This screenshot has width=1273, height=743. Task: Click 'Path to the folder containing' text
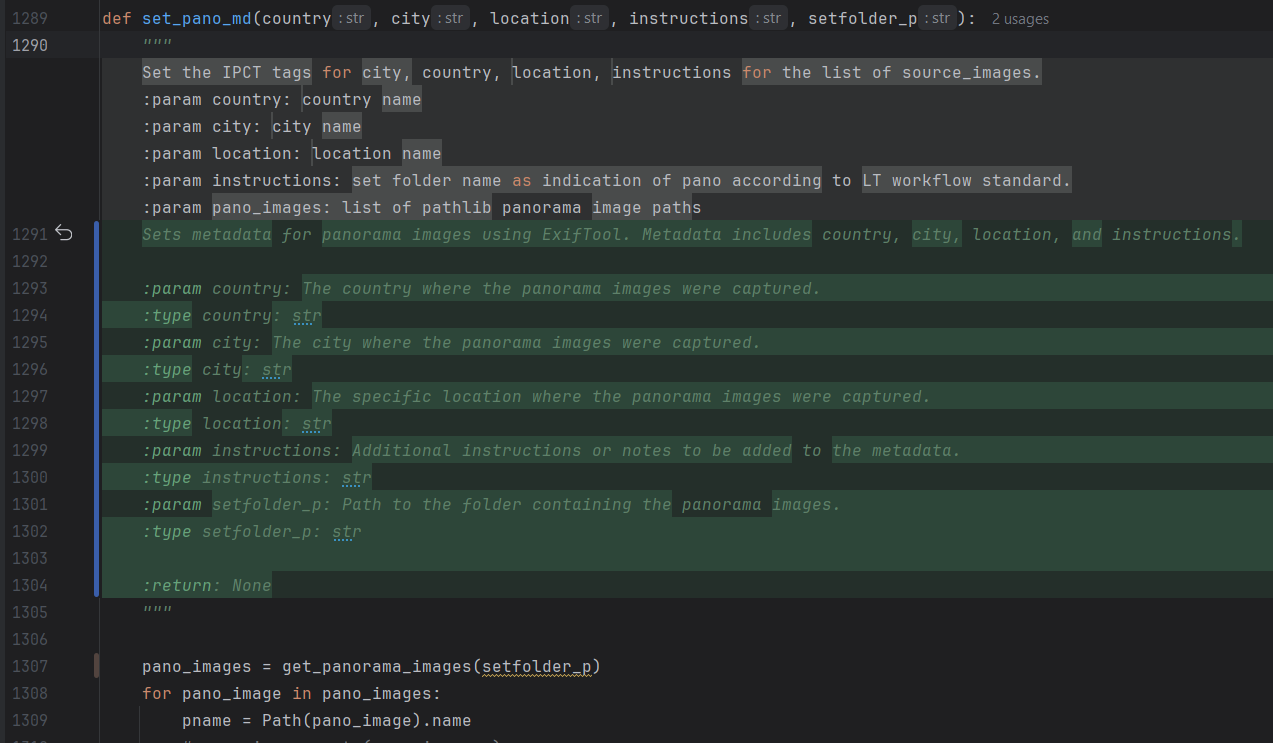coord(492,505)
